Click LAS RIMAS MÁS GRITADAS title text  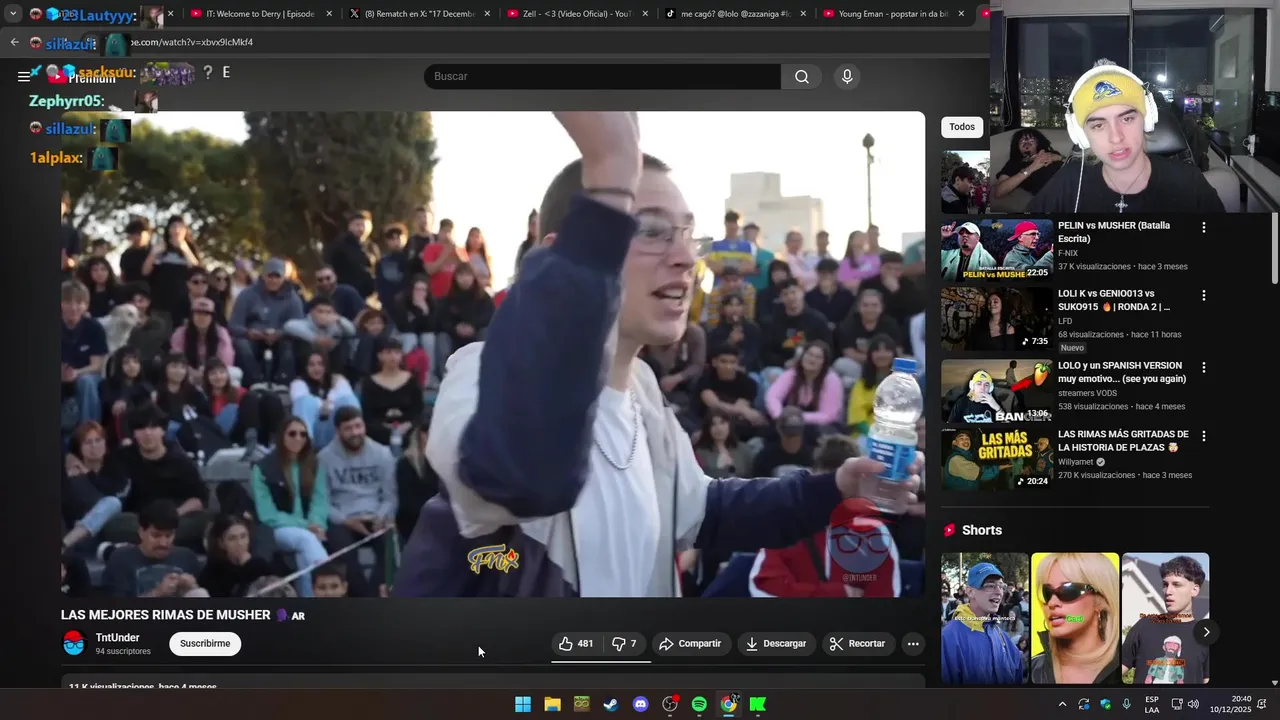point(1124,441)
